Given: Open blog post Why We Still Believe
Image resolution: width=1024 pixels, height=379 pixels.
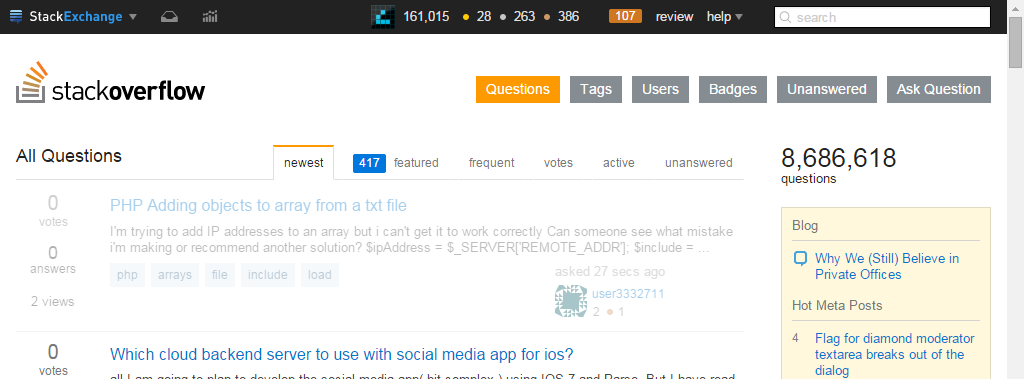Looking at the screenshot, I should [x=887, y=267].
